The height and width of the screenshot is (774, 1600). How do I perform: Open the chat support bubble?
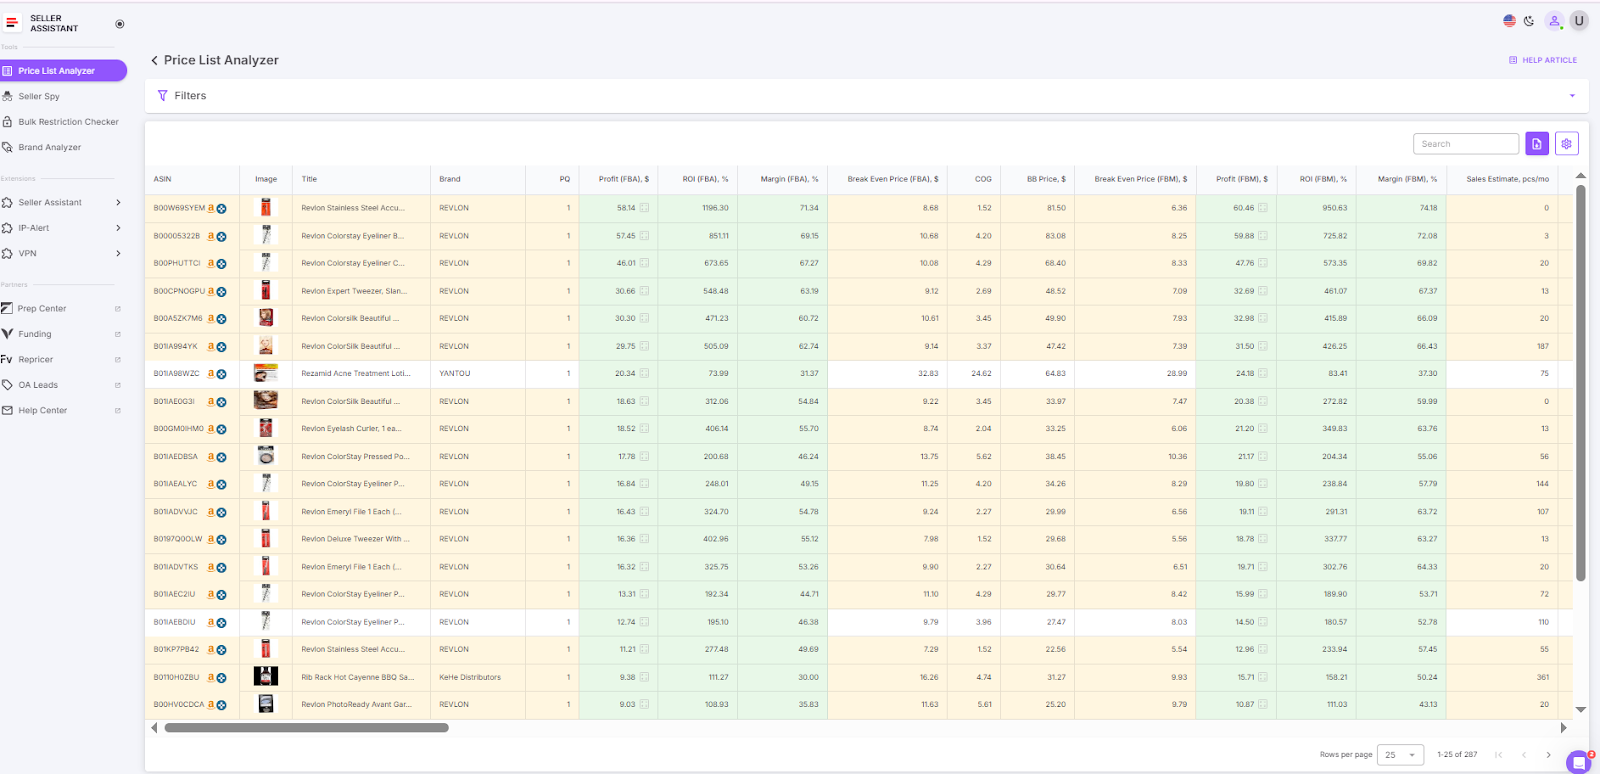click(x=1579, y=762)
